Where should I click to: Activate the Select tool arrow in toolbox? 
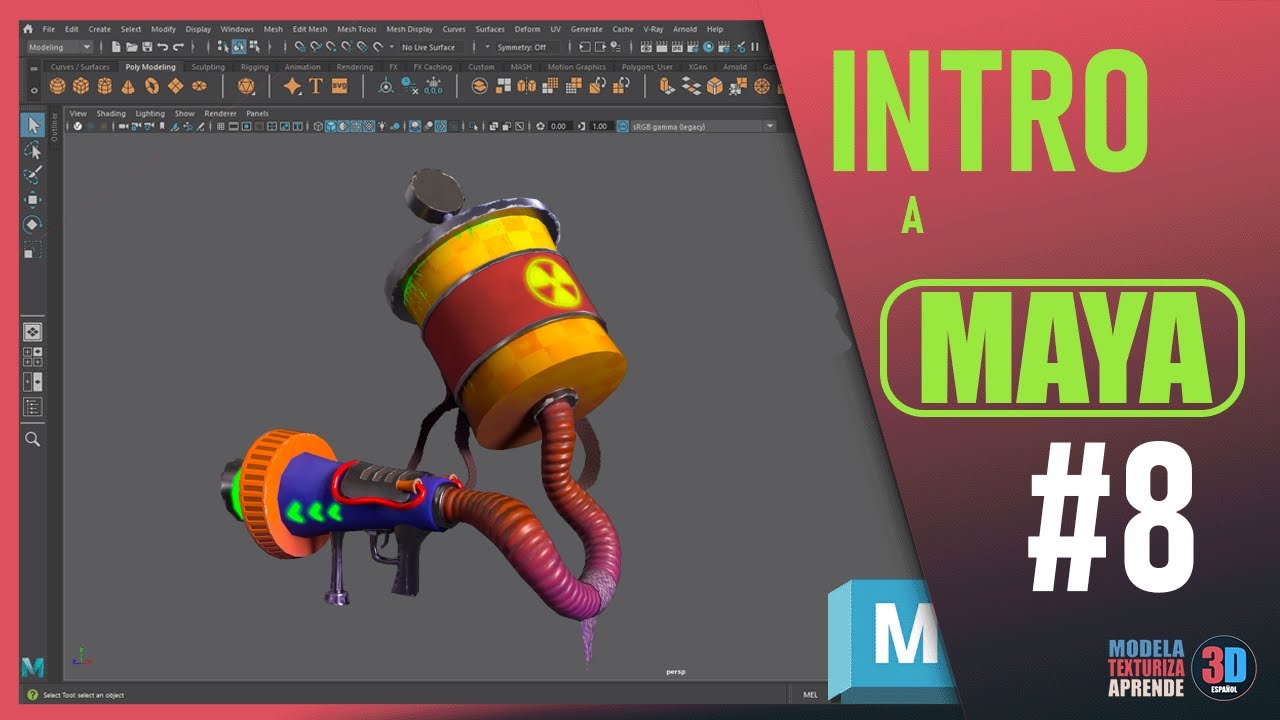33,125
